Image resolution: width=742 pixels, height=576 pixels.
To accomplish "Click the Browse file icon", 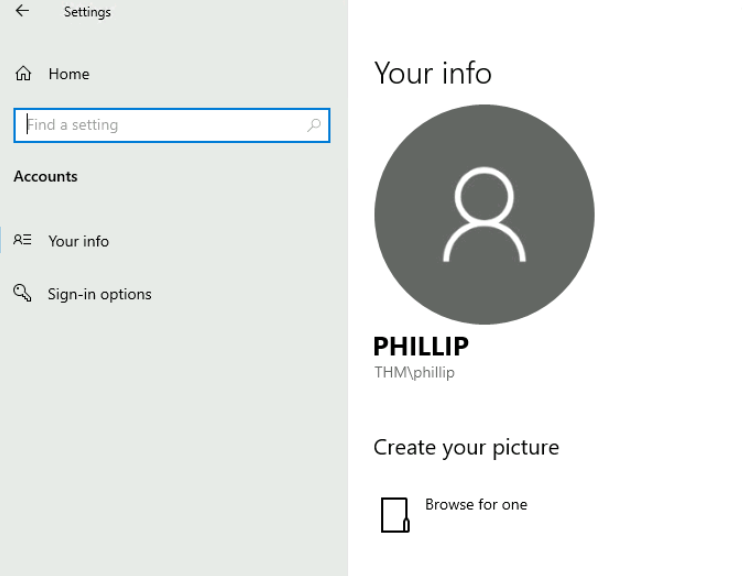I will (x=395, y=515).
